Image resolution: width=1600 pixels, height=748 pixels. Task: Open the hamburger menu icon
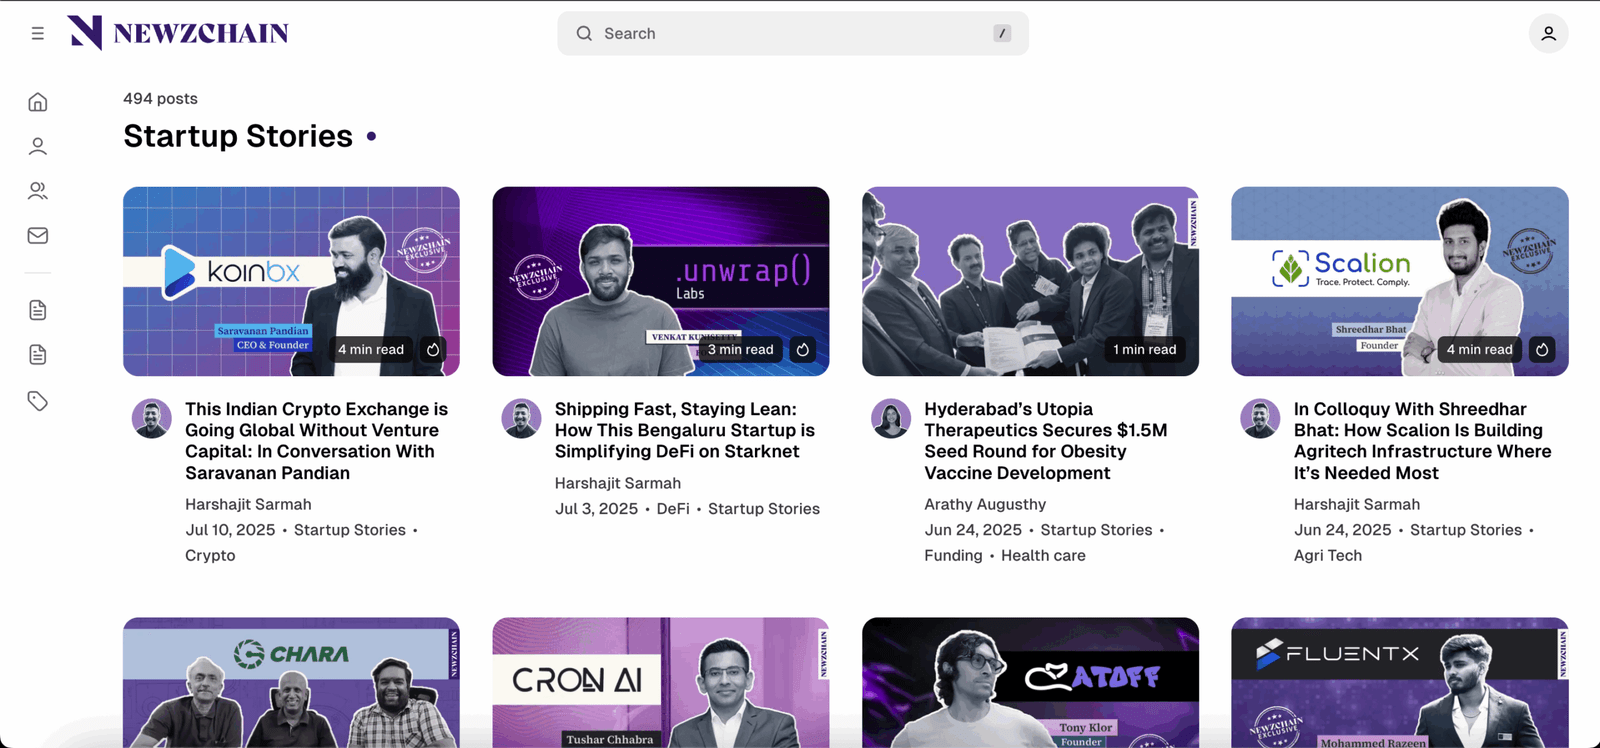[38, 33]
